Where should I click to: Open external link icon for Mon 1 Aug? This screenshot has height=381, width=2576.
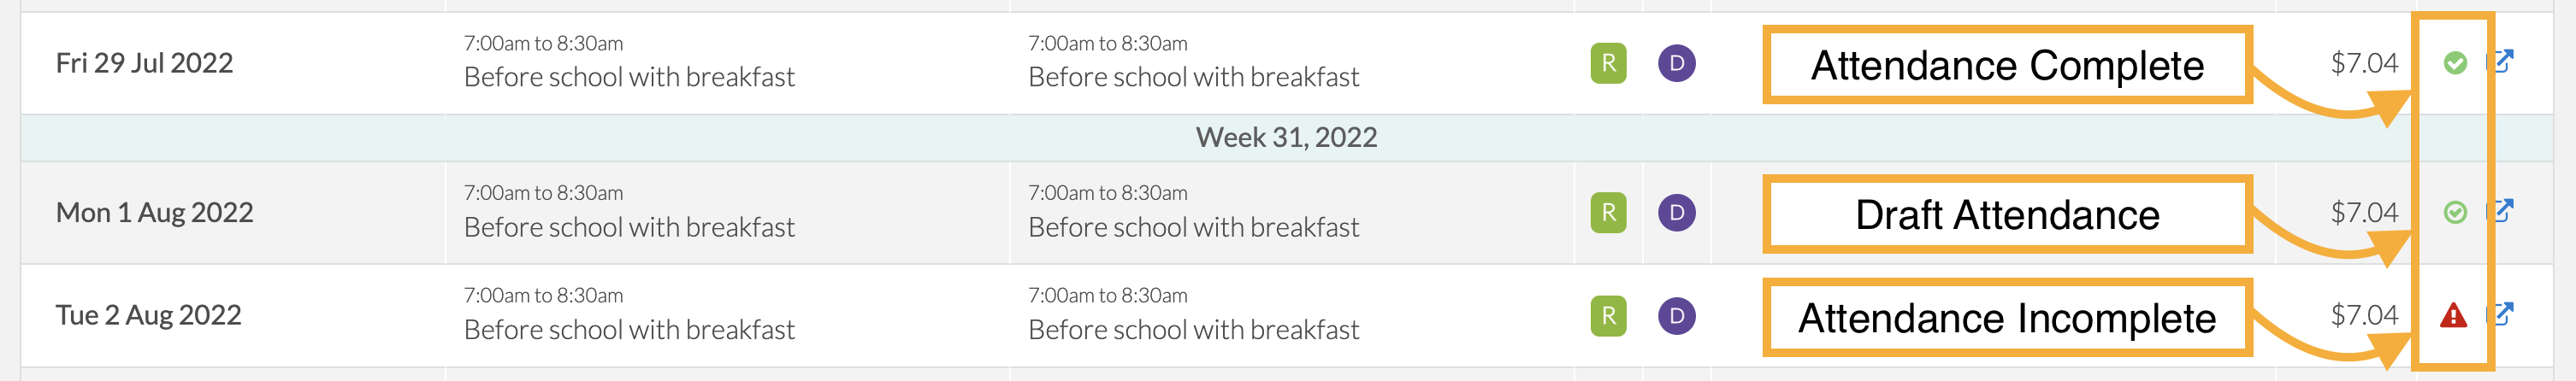2501,211
